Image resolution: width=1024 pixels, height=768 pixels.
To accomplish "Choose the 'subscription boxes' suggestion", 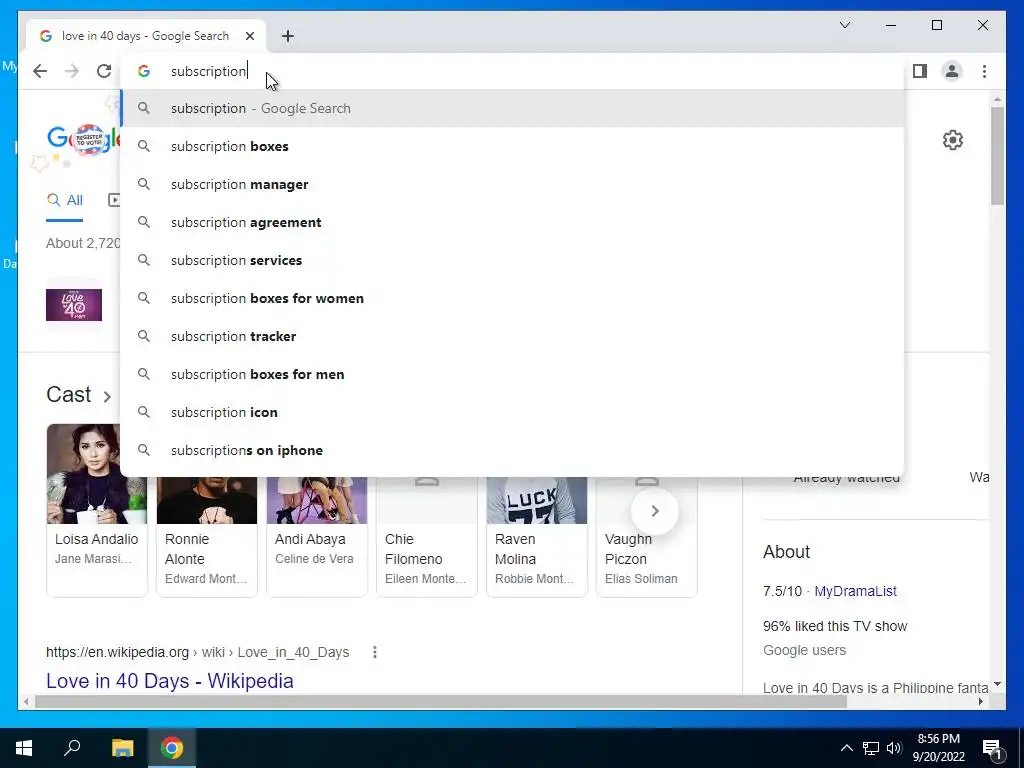I will pos(513,146).
